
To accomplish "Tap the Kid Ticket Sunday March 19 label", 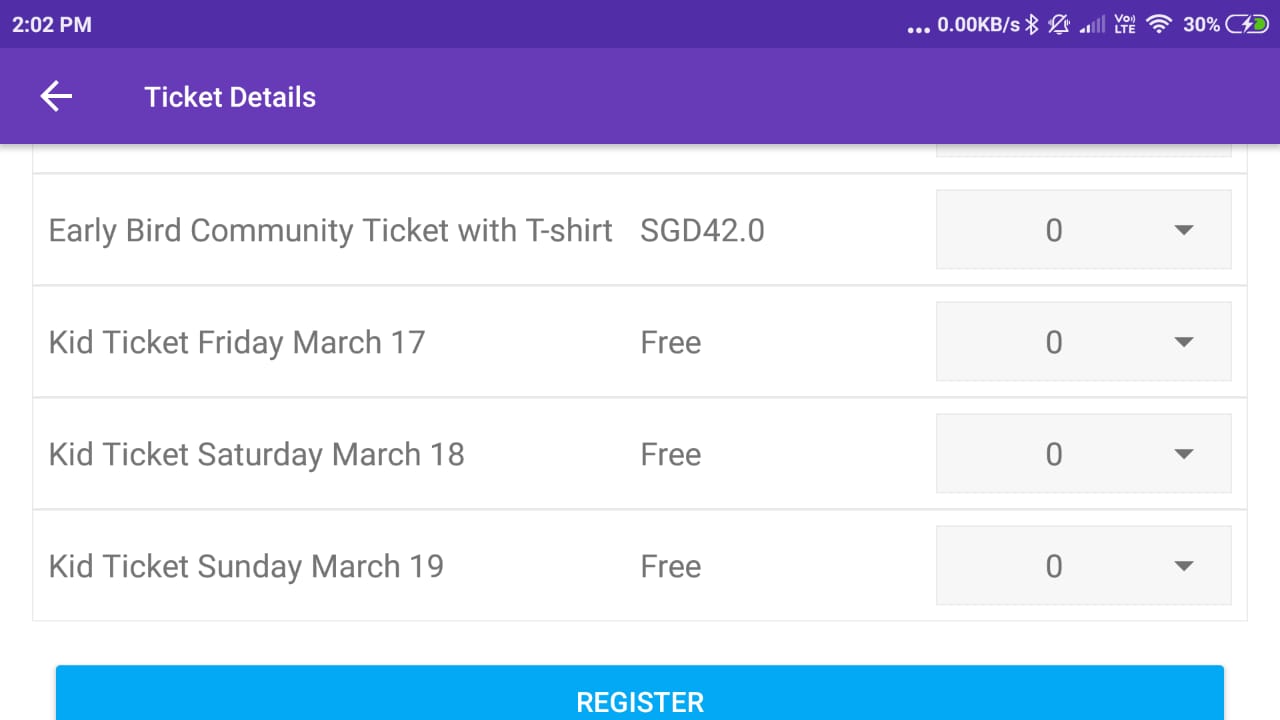I will [x=246, y=566].
